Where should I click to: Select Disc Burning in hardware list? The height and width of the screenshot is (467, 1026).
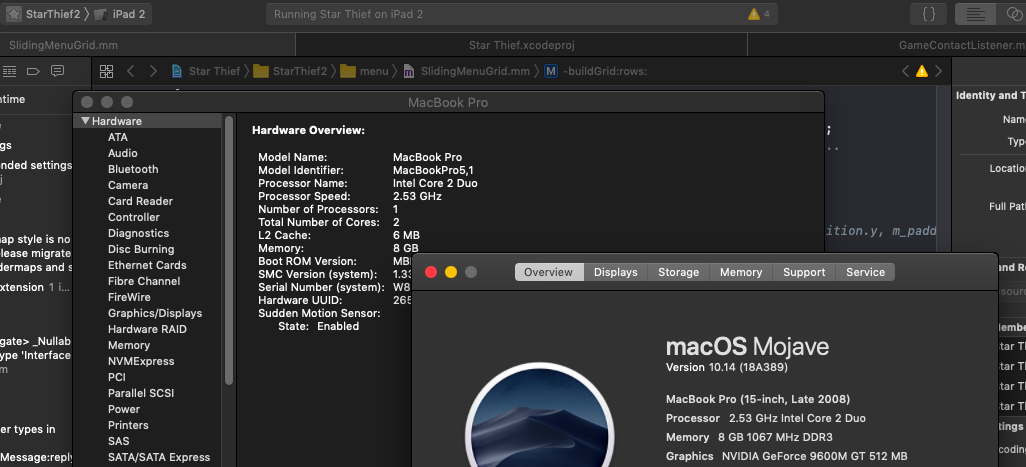pyautogui.click(x=141, y=249)
